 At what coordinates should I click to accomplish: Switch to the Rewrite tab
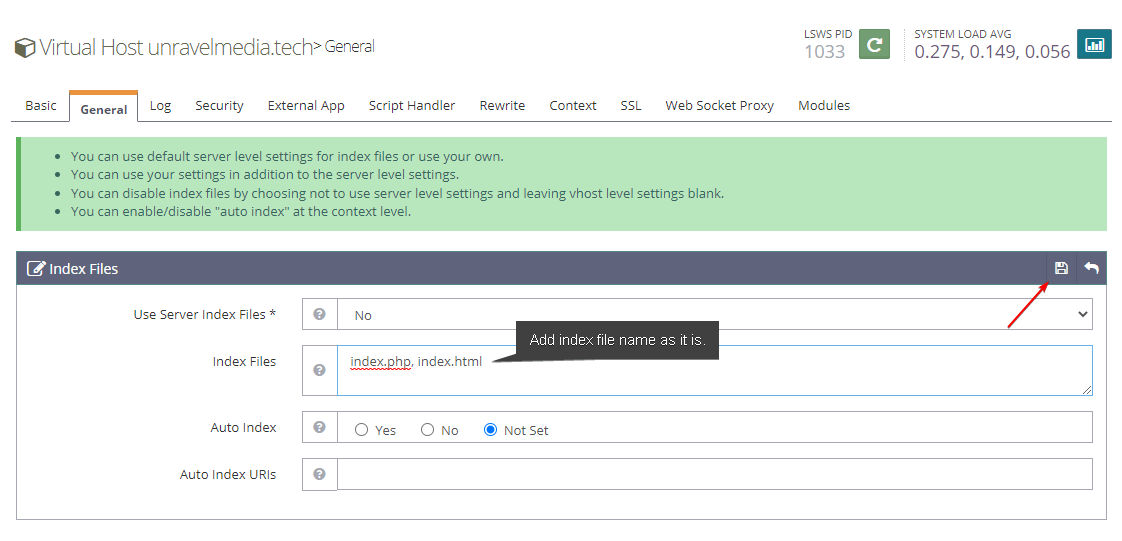[502, 105]
